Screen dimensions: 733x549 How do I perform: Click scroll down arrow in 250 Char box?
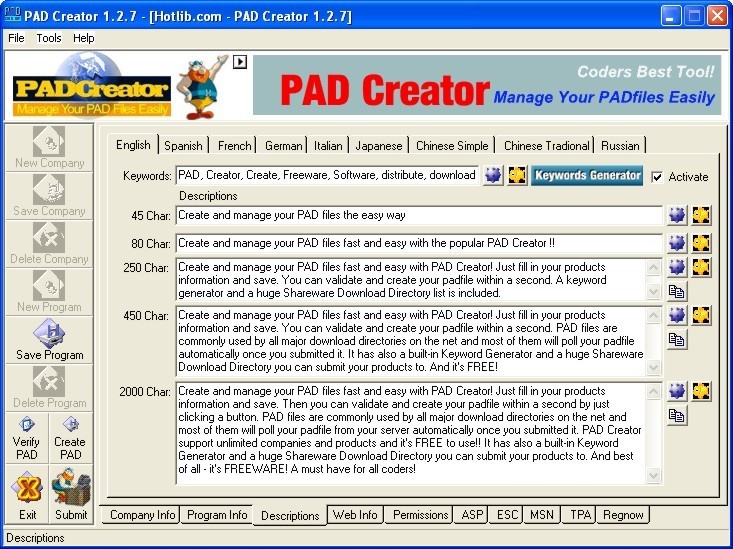tap(653, 291)
